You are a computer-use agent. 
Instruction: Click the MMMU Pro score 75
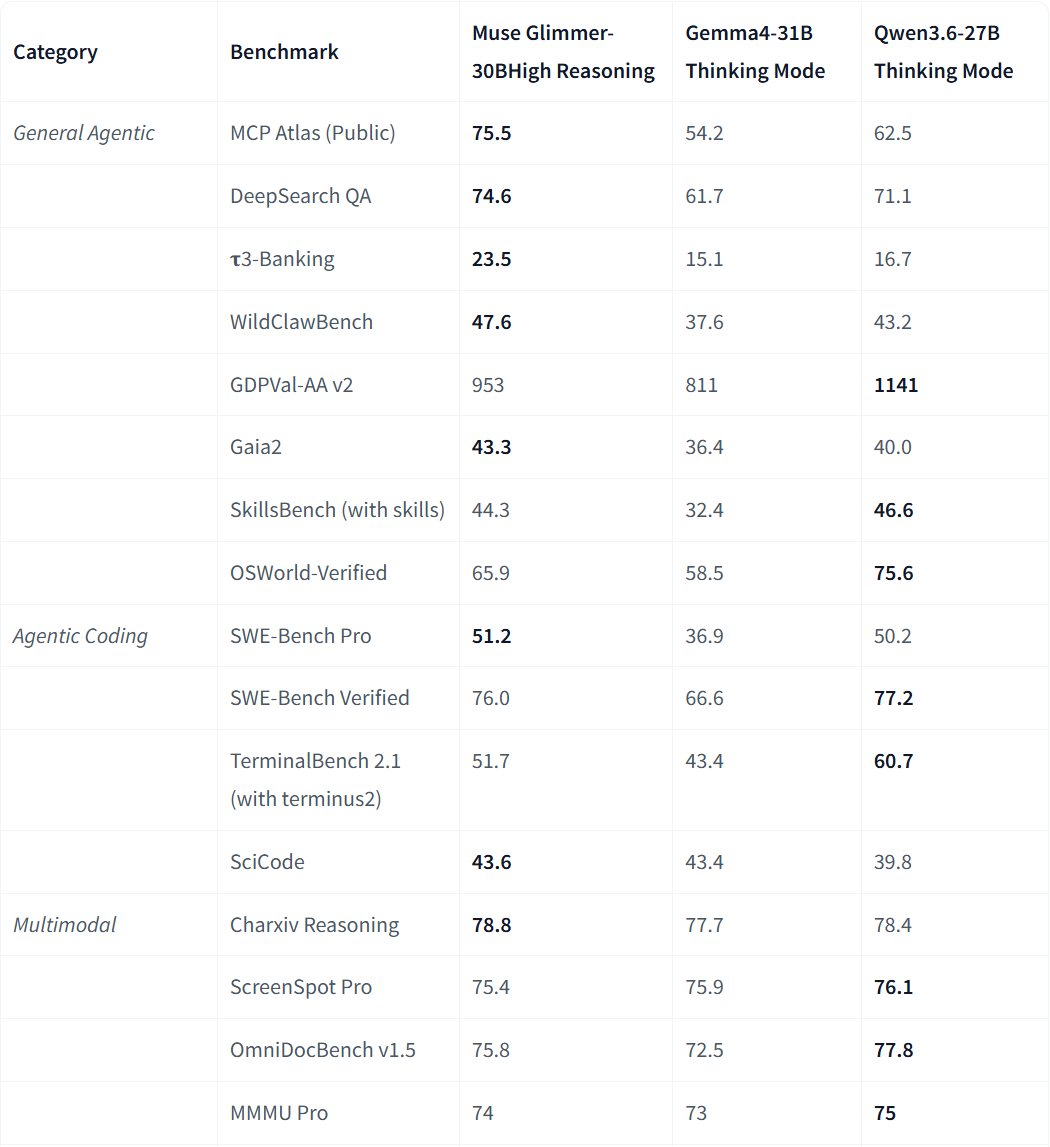point(885,1113)
